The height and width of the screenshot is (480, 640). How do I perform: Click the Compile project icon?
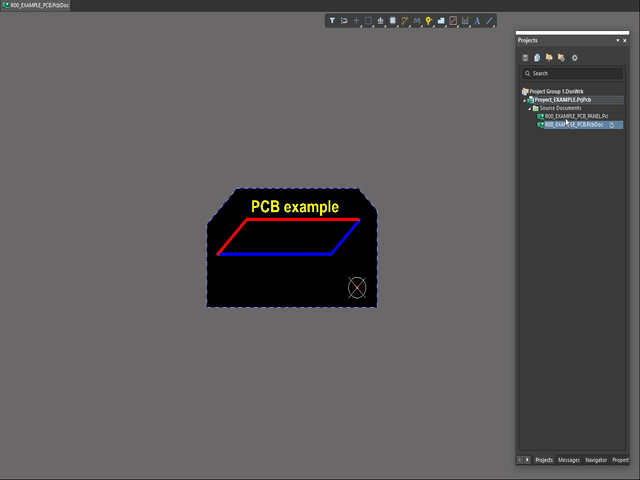coord(537,58)
